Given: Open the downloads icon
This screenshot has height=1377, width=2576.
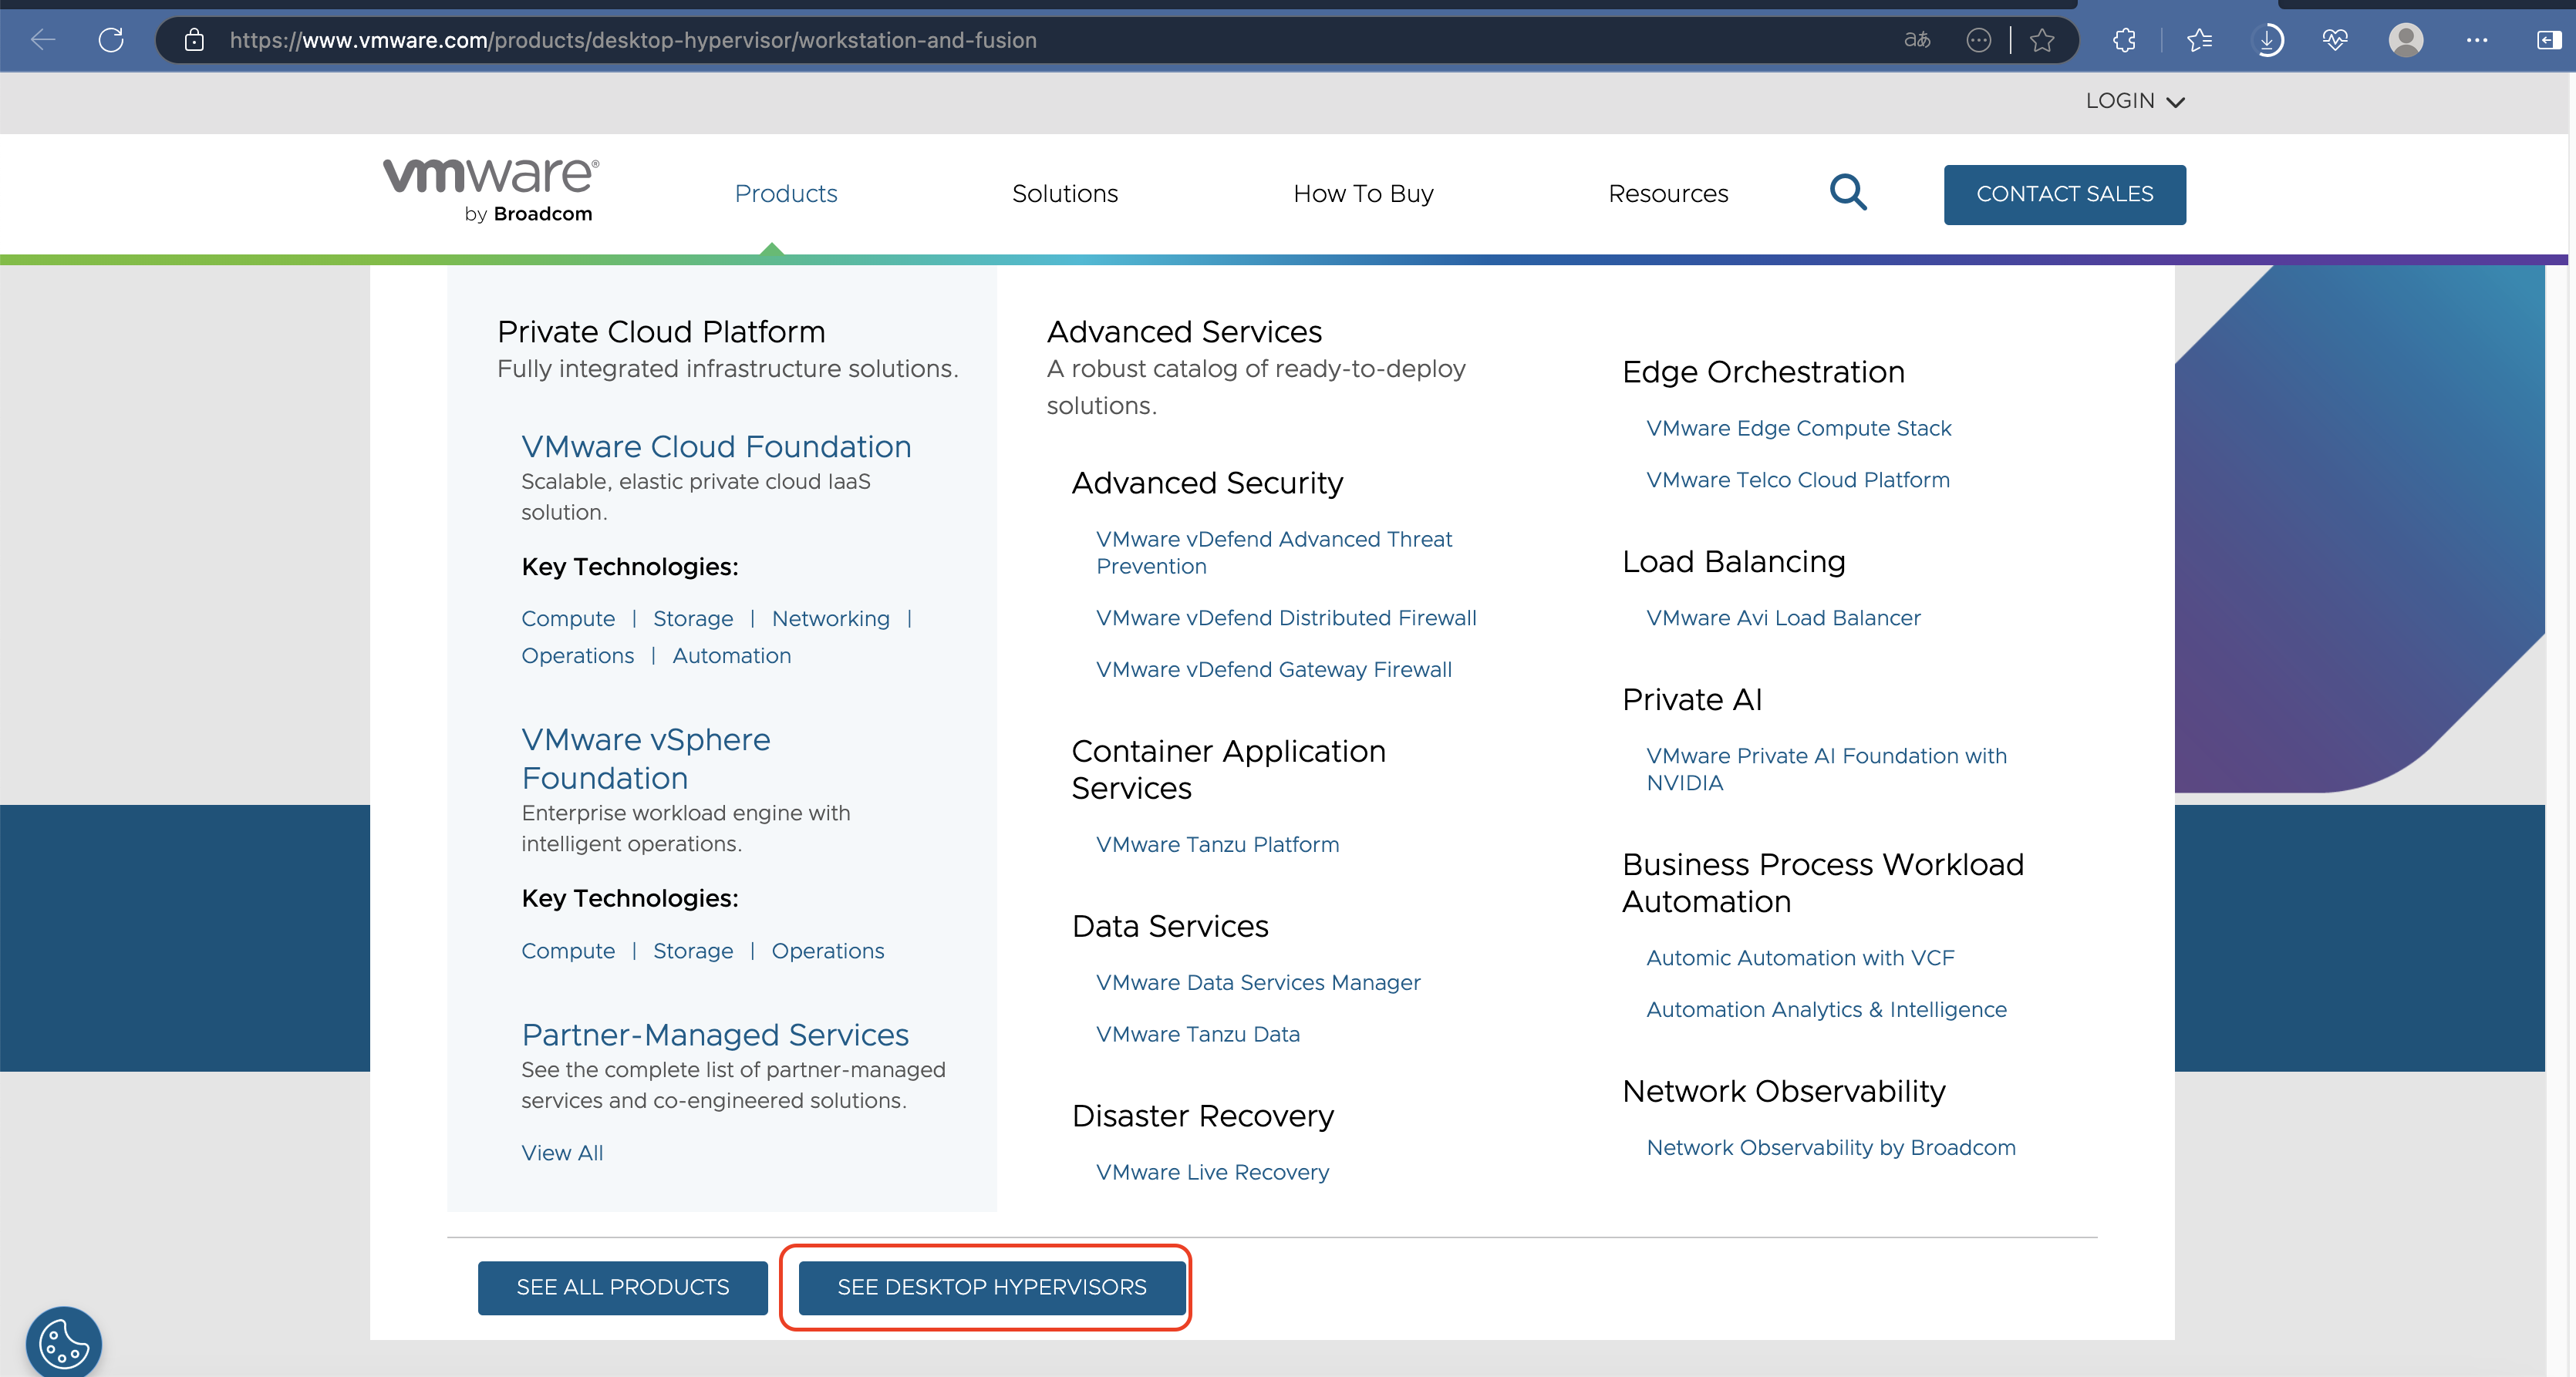Looking at the screenshot, I should tap(2269, 40).
